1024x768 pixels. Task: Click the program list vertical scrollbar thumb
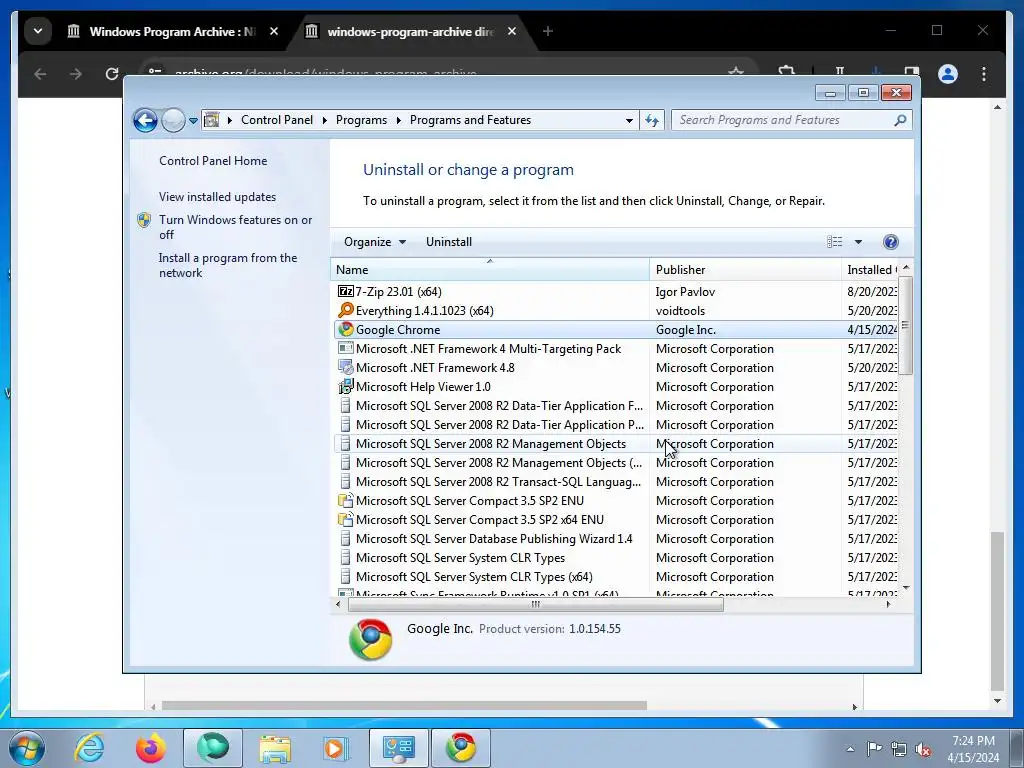pos(905,325)
